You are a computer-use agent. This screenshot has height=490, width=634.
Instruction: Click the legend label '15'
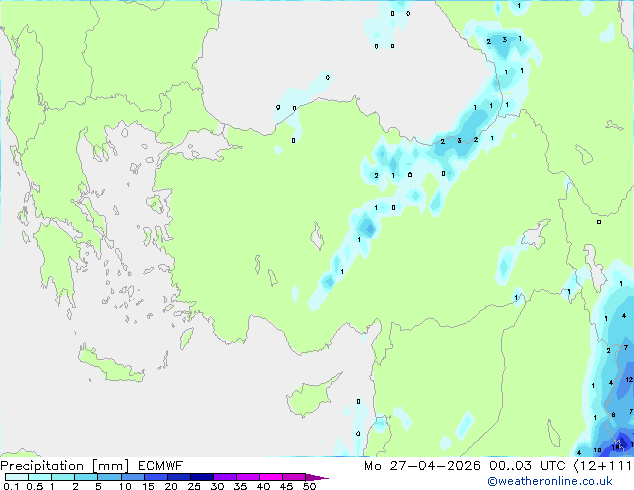coord(148,486)
